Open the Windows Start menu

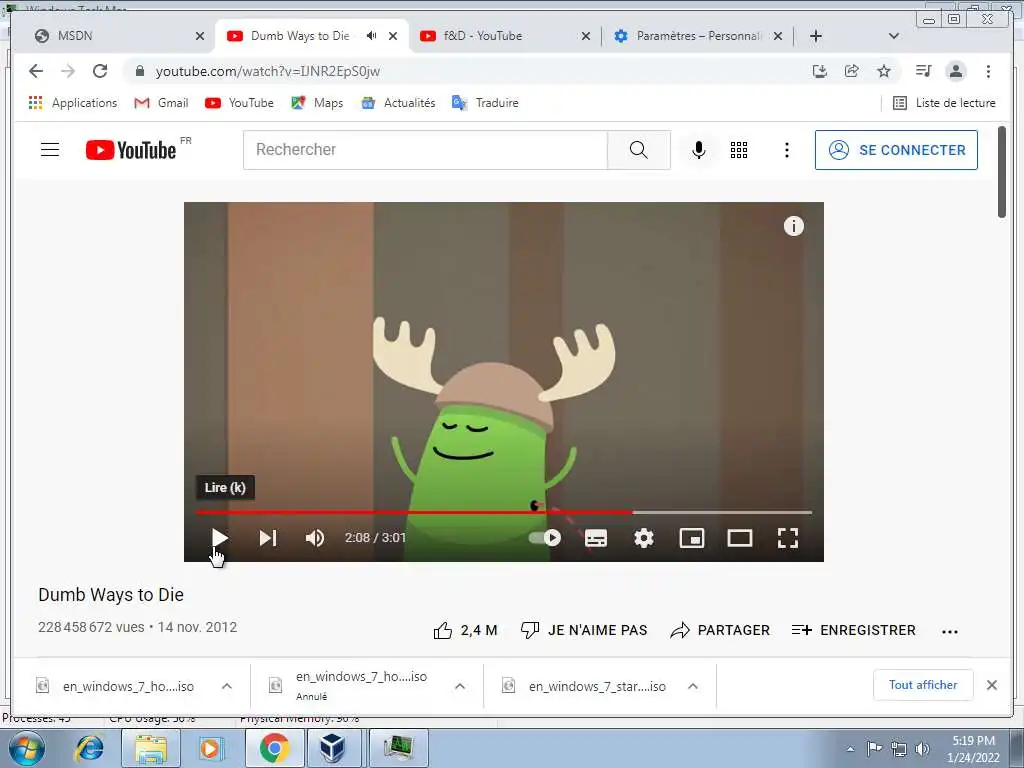26,748
